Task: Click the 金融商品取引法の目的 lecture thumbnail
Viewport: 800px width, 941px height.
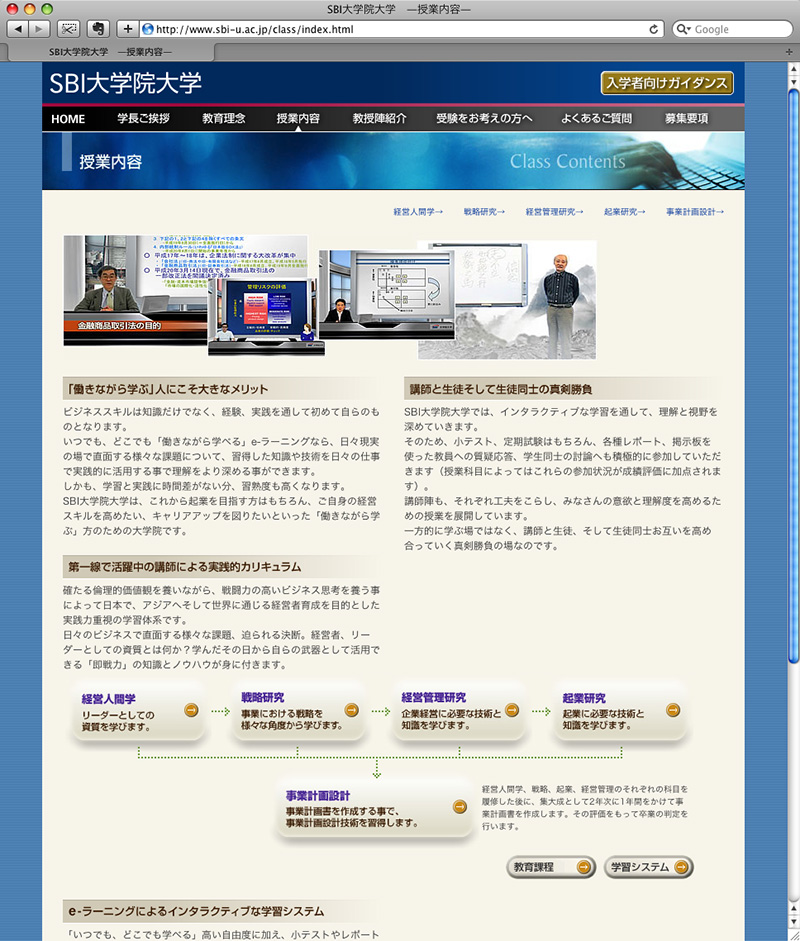Action: pyautogui.click(x=135, y=290)
